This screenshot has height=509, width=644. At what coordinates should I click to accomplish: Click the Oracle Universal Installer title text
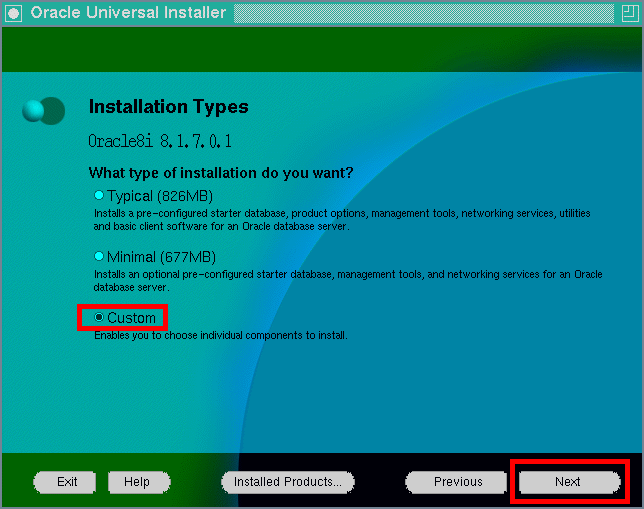pos(128,13)
